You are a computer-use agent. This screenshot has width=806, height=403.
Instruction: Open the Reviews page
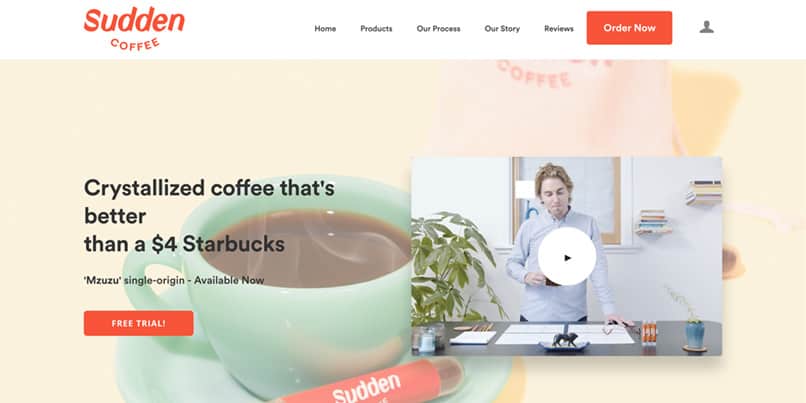559,29
